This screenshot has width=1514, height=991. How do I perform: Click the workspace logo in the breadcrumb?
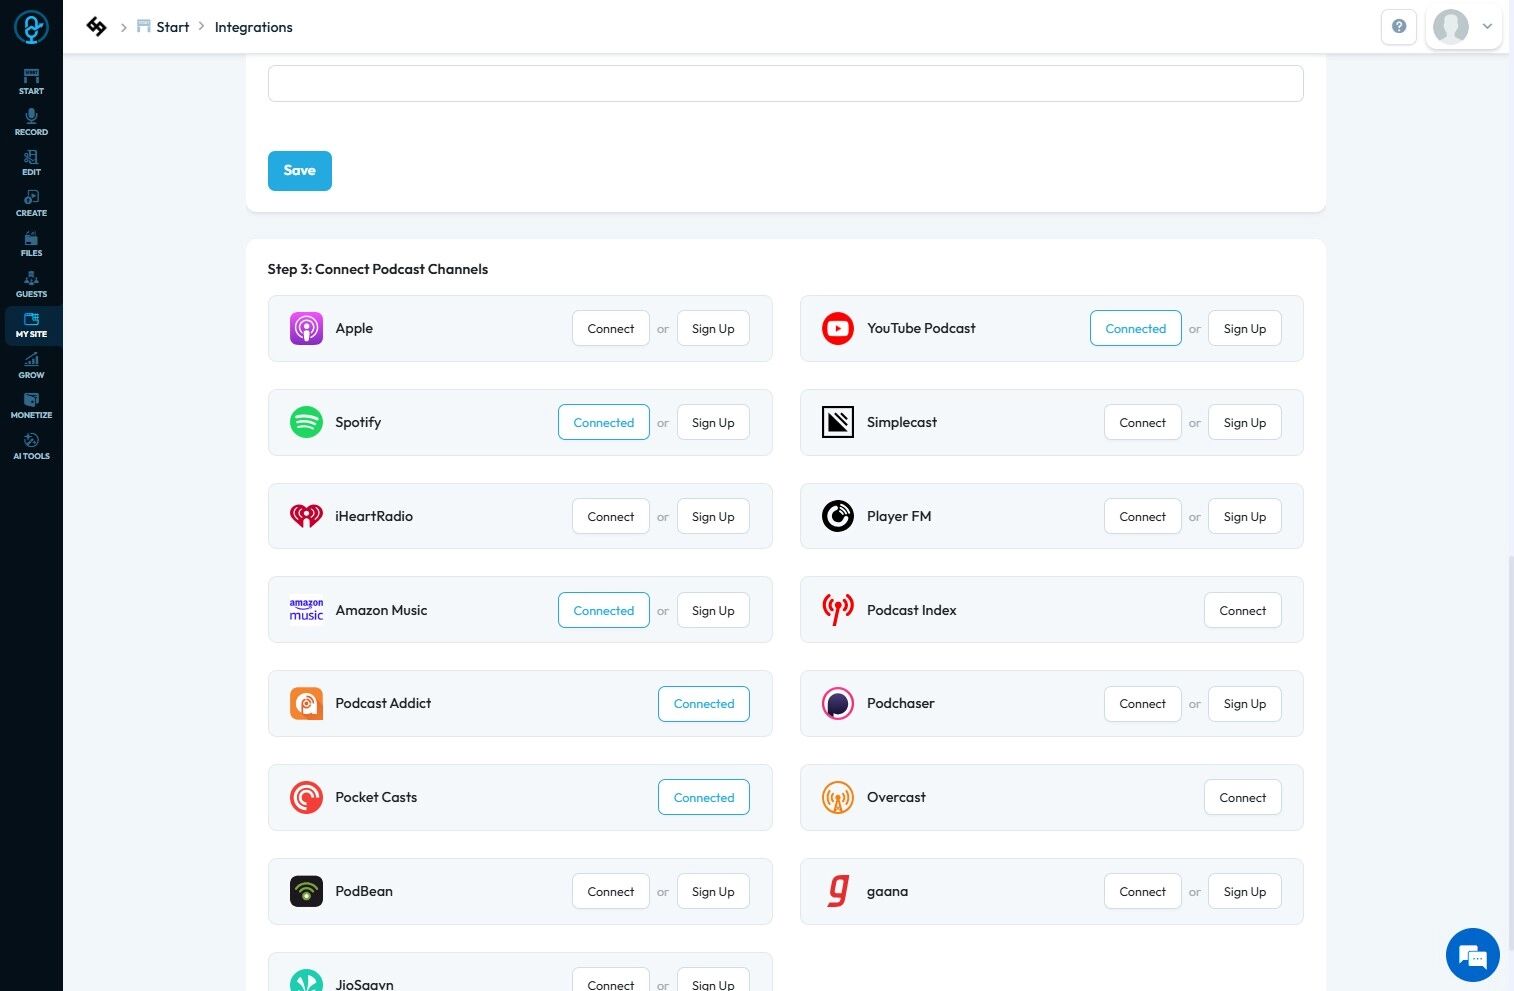pyautogui.click(x=96, y=27)
